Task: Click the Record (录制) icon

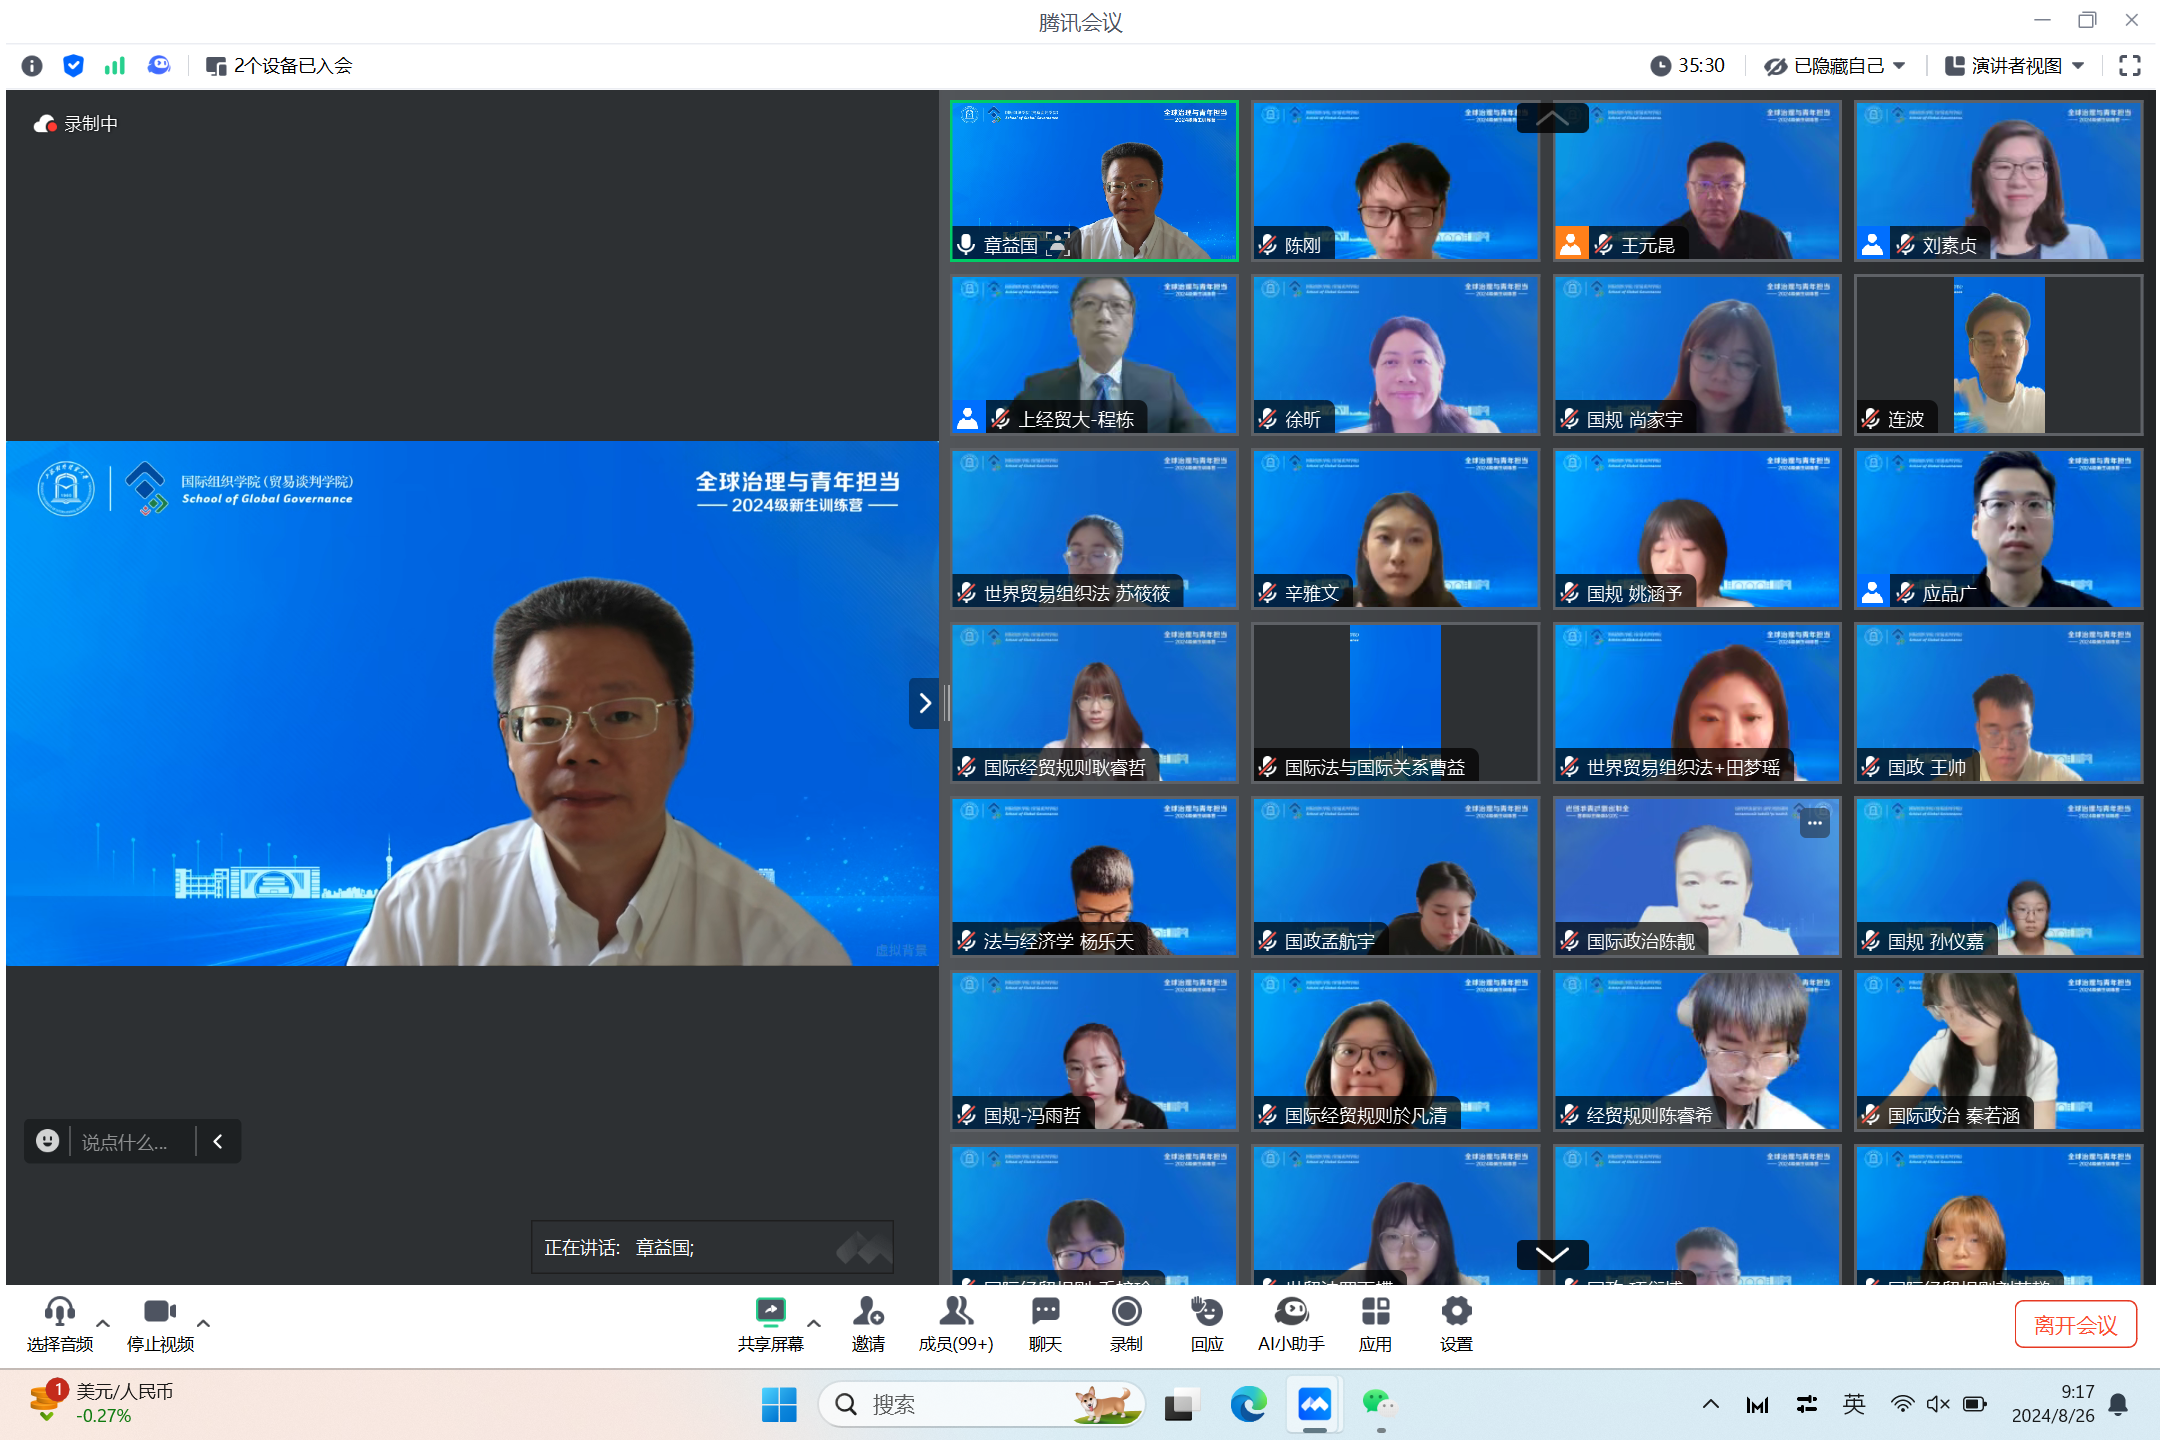Action: coord(1126,1312)
